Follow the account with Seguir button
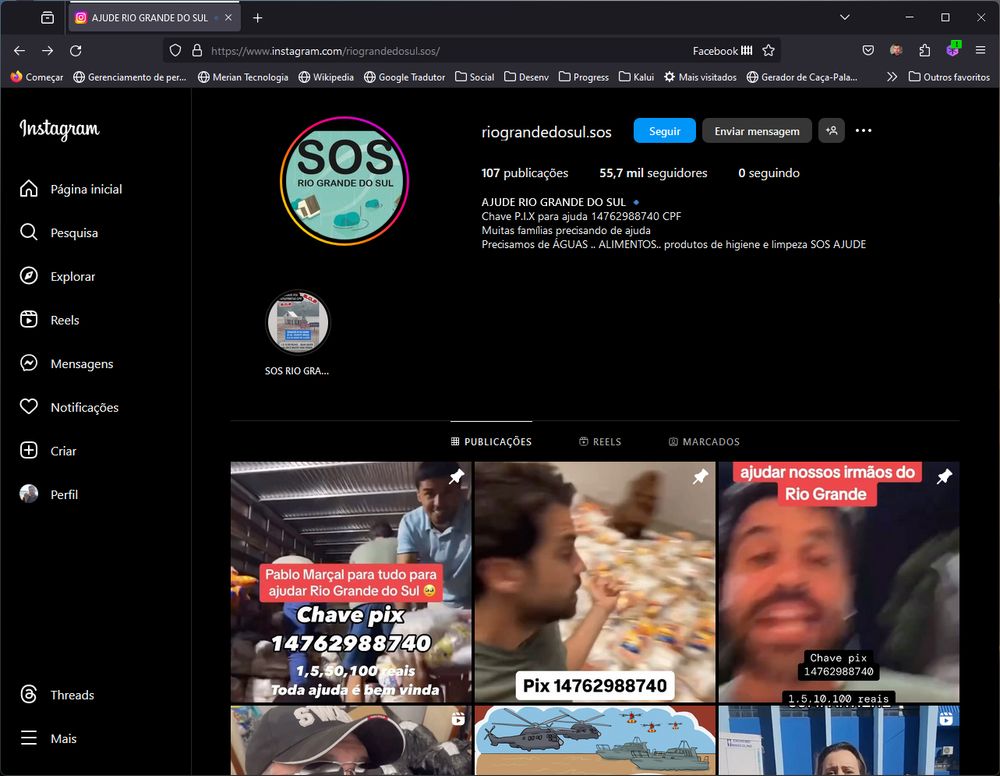Viewport: 1000px width, 776px height. click(665, 131)
